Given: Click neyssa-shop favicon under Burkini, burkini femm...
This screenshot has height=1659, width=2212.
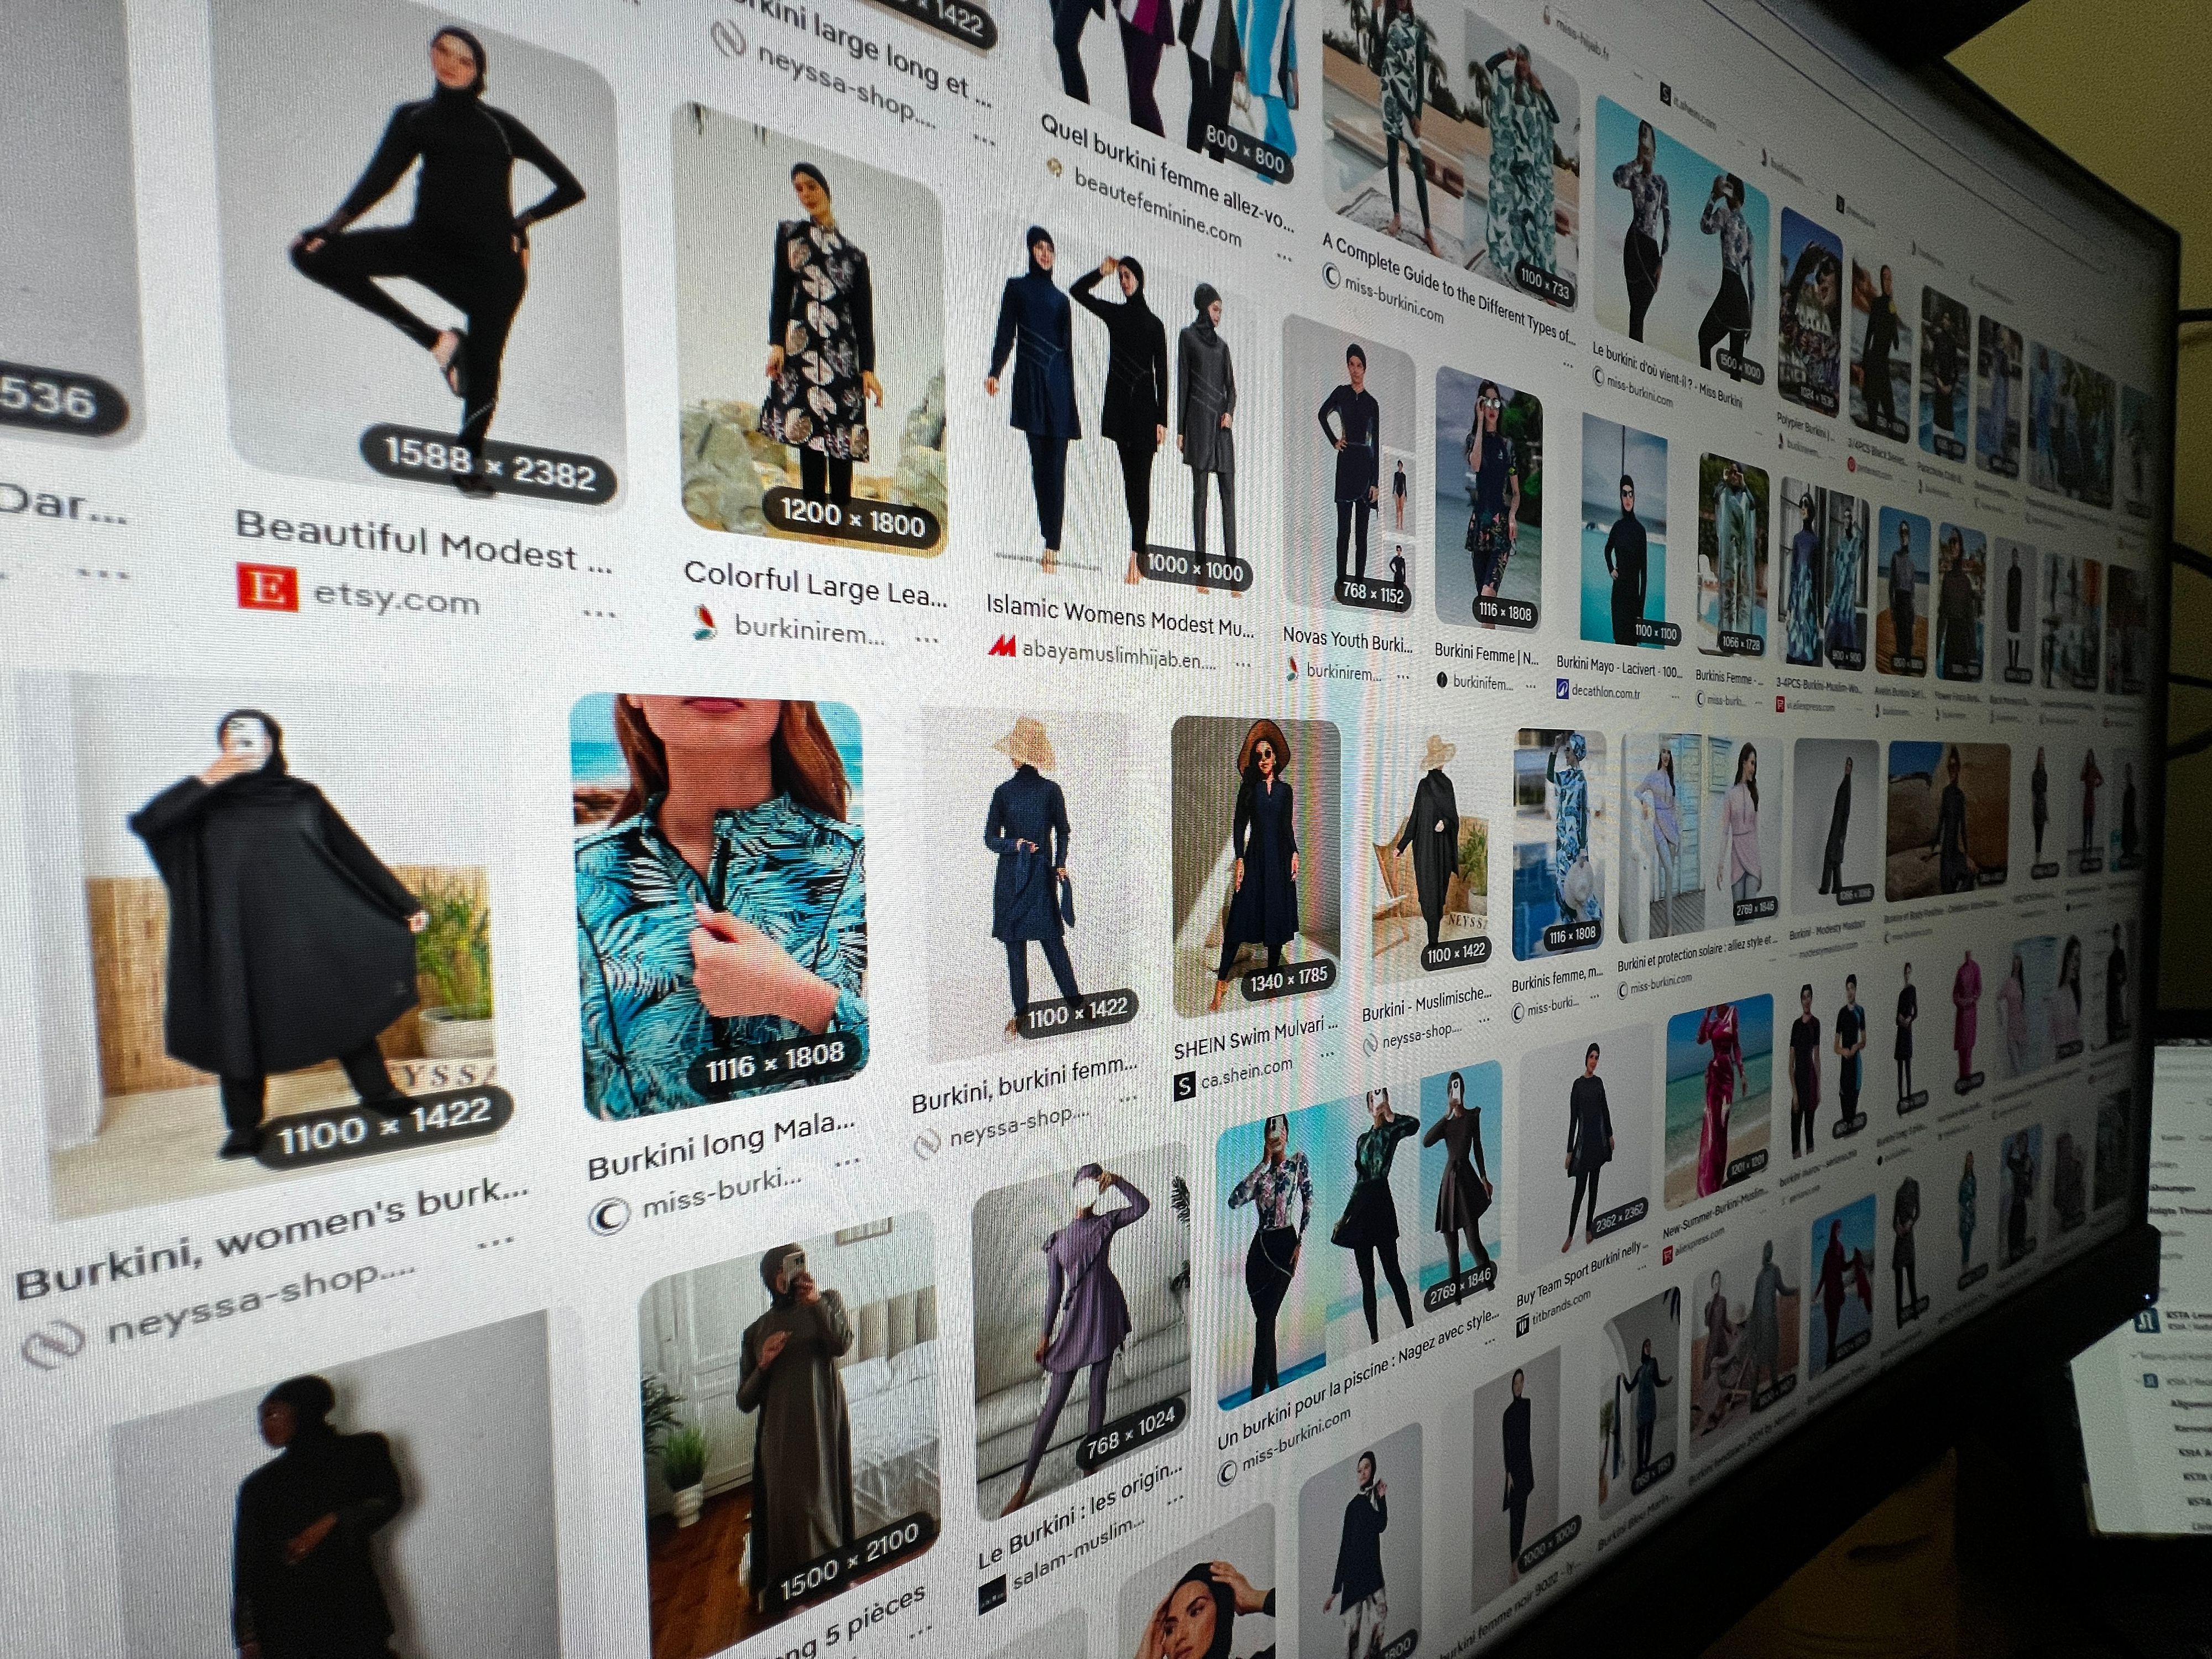Looking at the screenshot, I should coord(928,1142).
